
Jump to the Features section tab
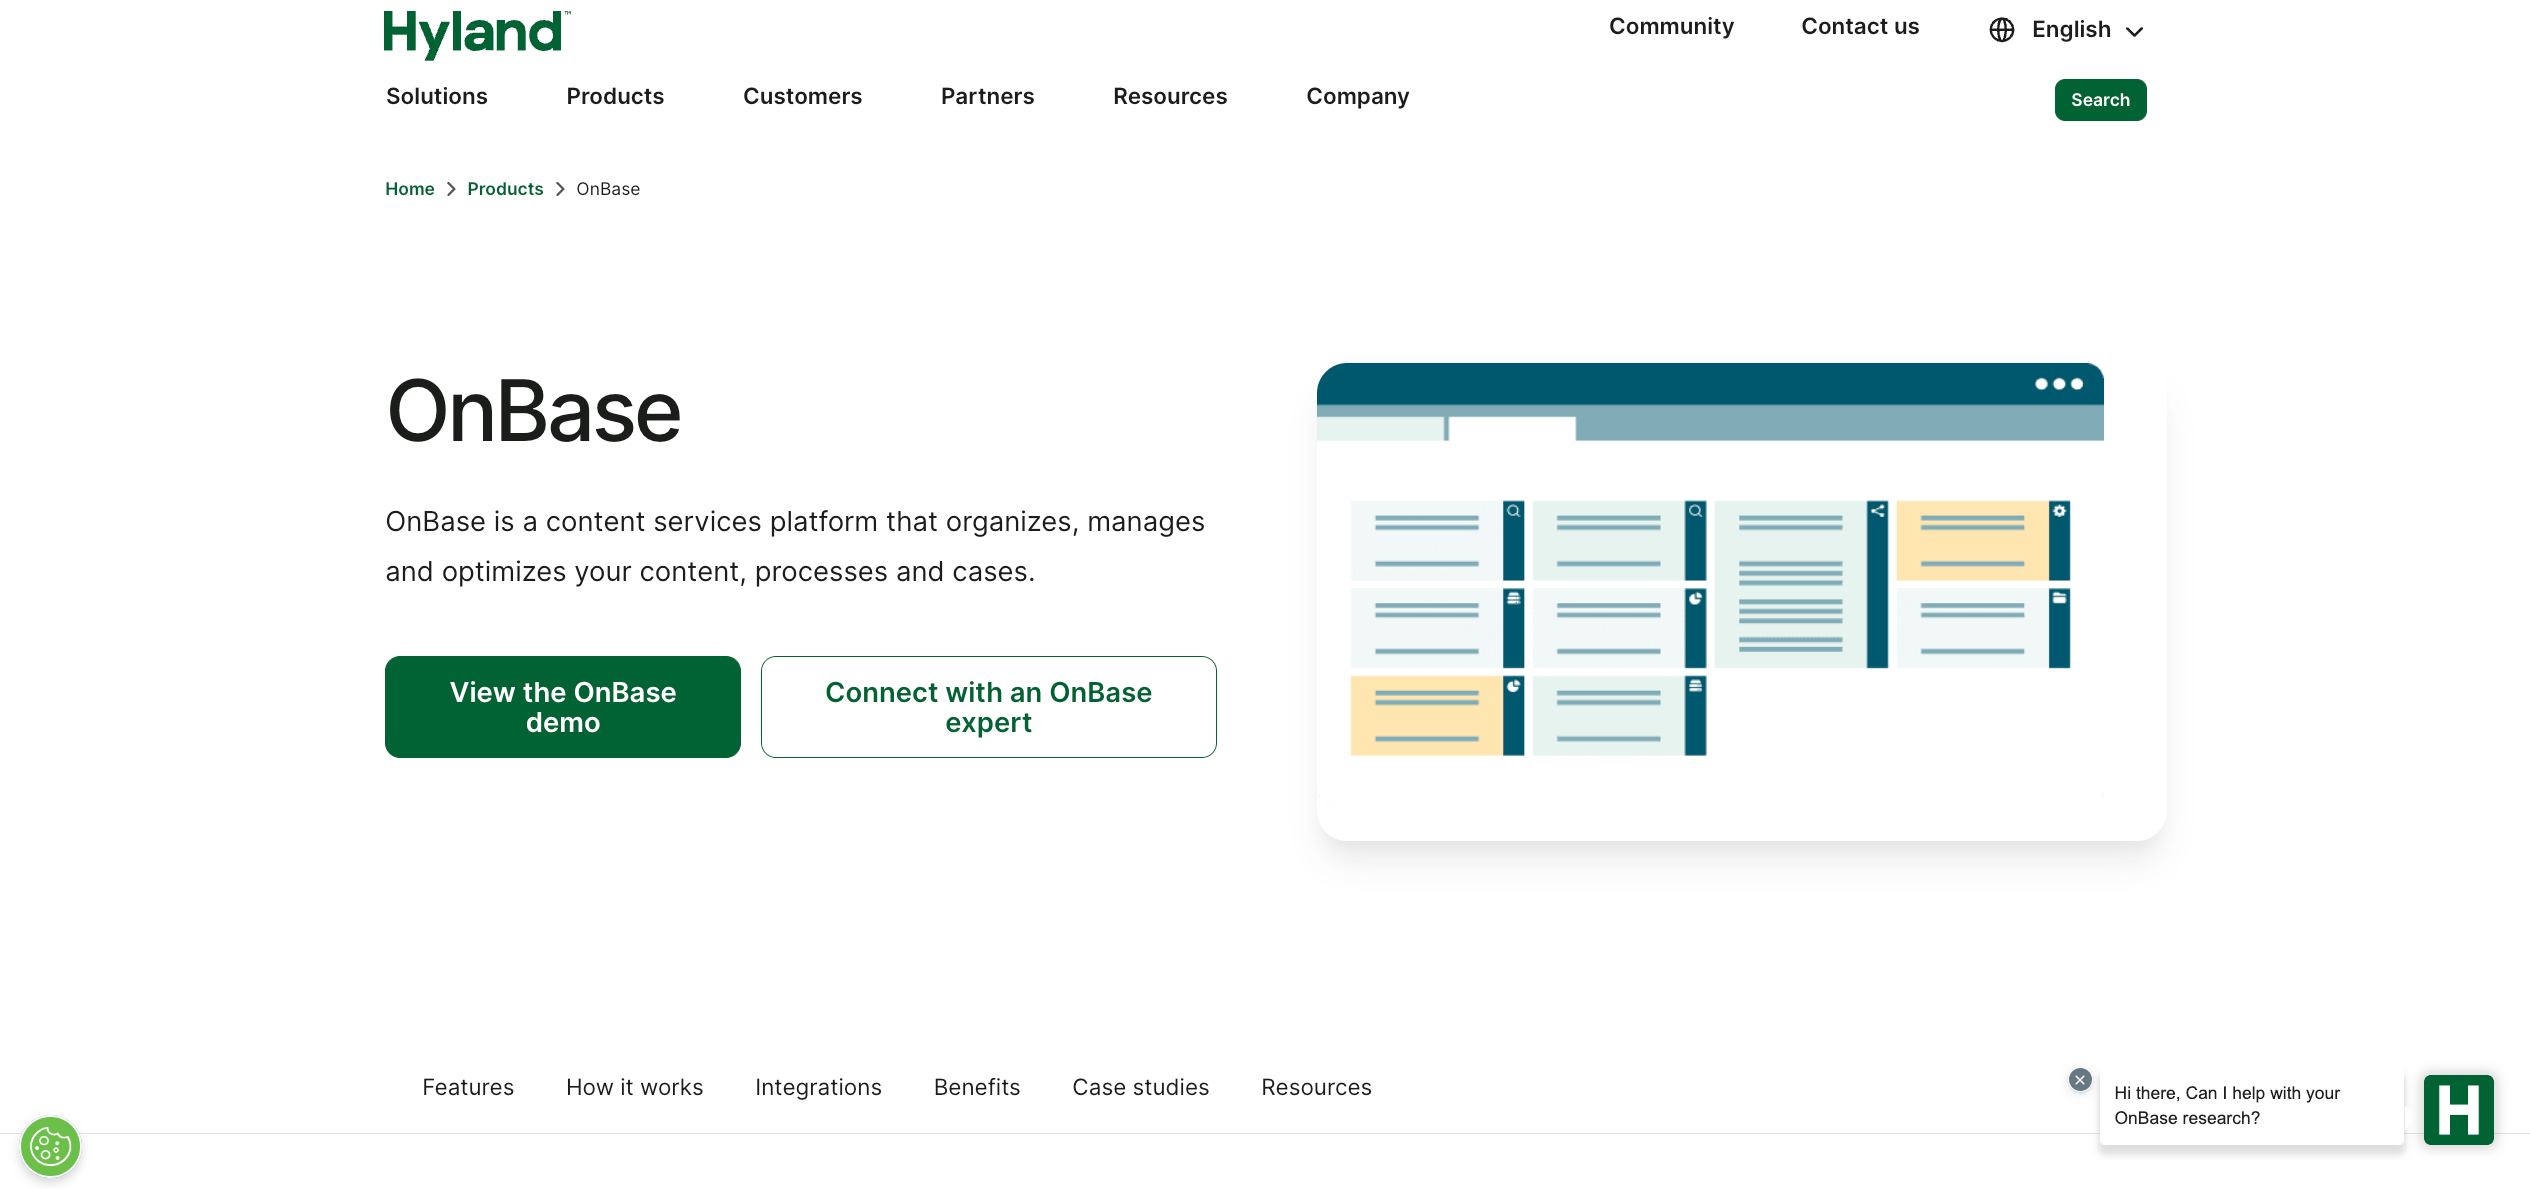coord(468,1087)
